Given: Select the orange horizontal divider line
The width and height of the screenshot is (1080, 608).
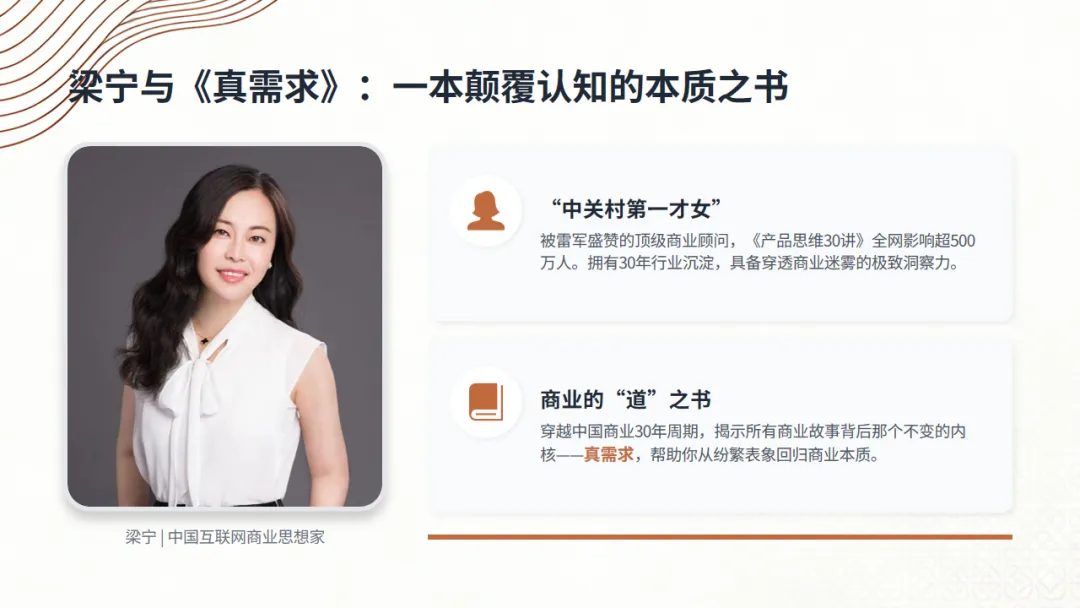Looking at the screenshot, I should click(720, 536).
